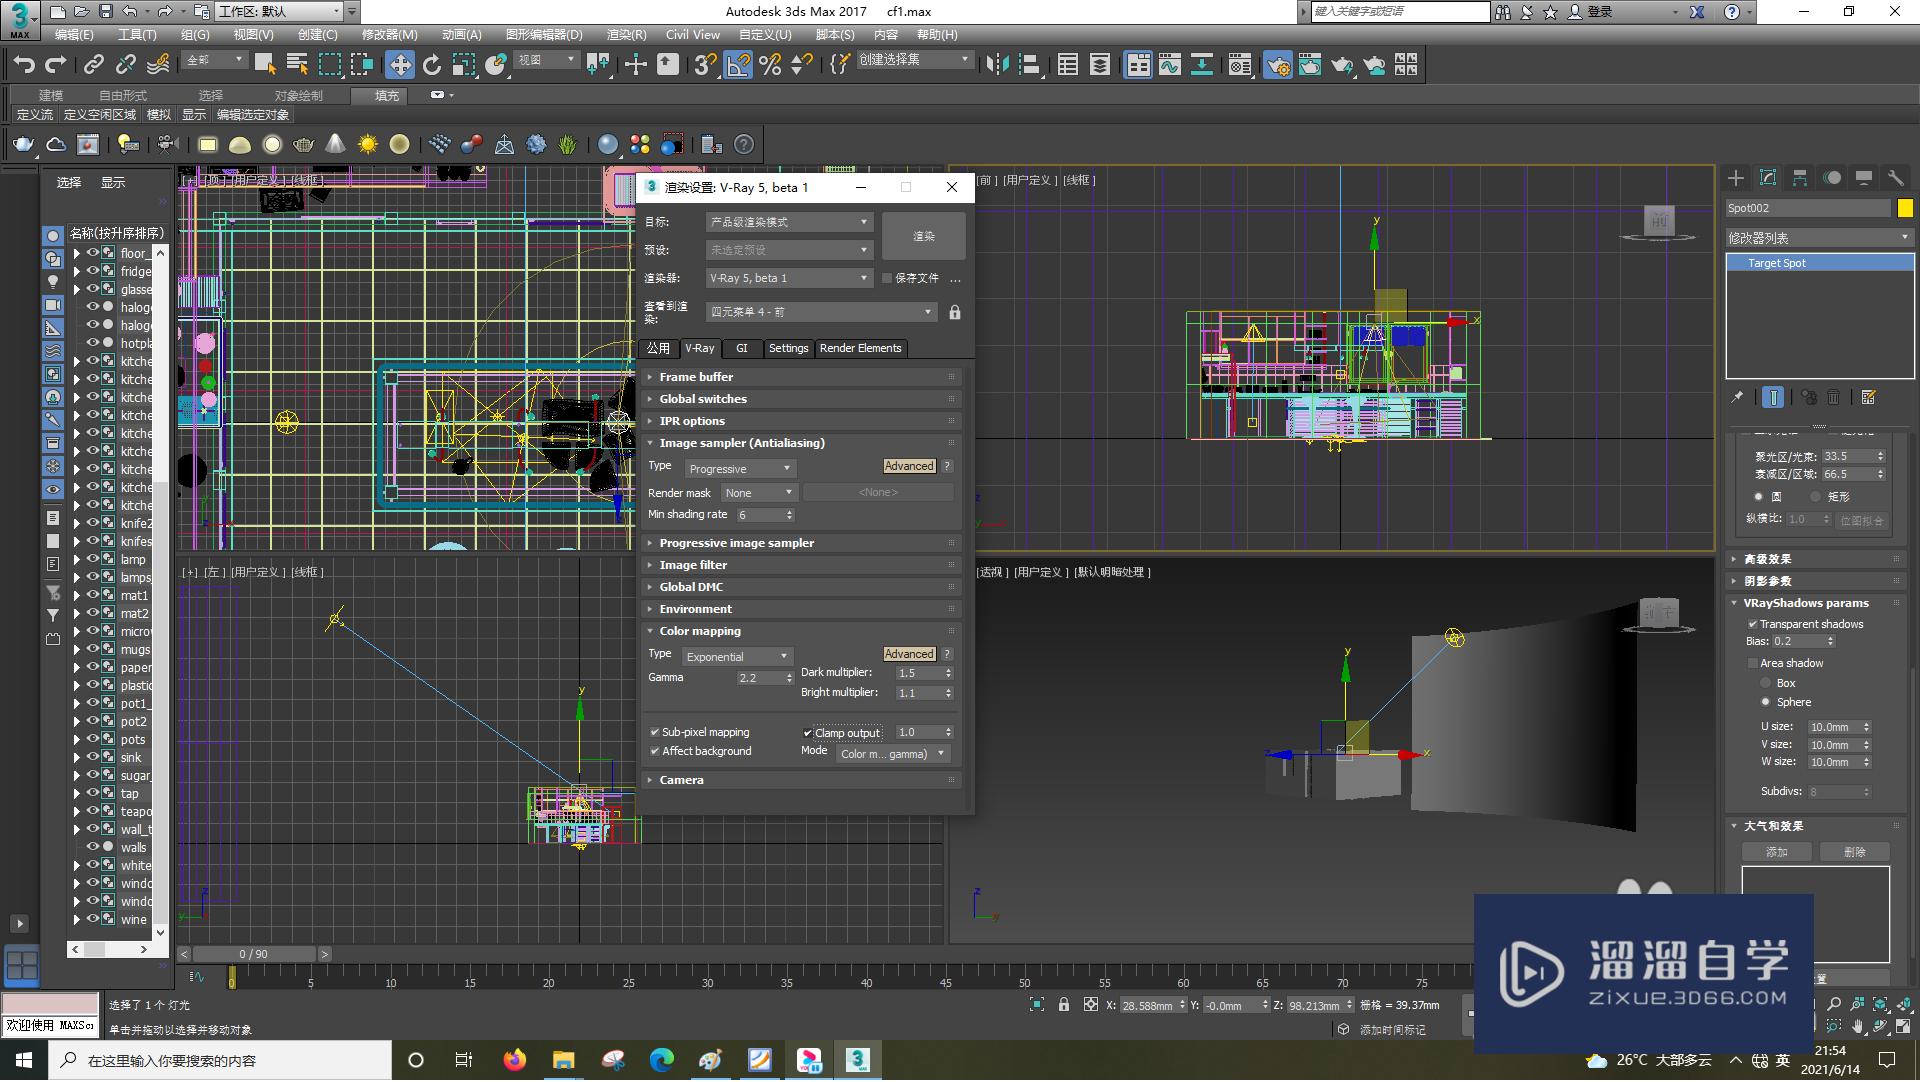
Task: Click the Render button in dialog
Action: point(923,236)
